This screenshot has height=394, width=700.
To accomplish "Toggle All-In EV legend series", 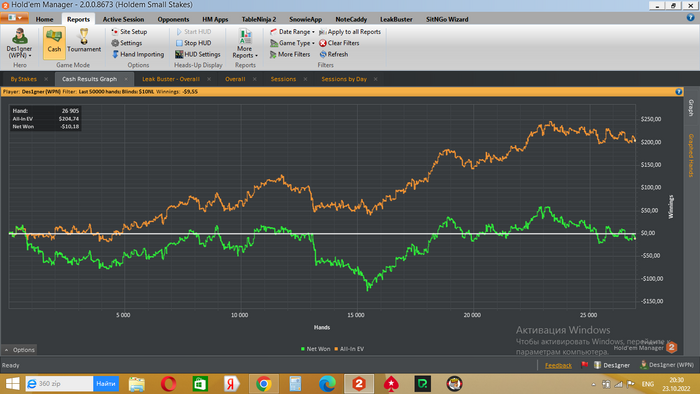I will tap(349, 349).
